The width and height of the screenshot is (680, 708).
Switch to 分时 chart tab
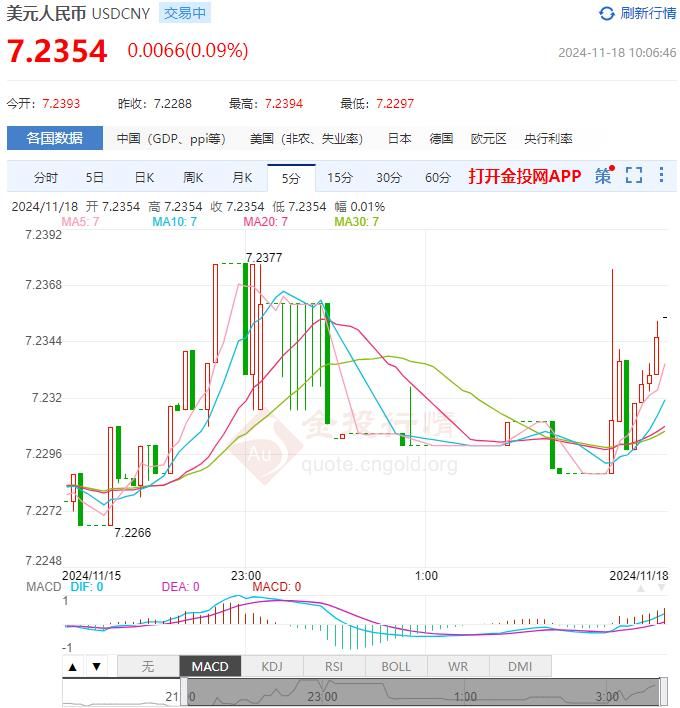pos(46,177)
